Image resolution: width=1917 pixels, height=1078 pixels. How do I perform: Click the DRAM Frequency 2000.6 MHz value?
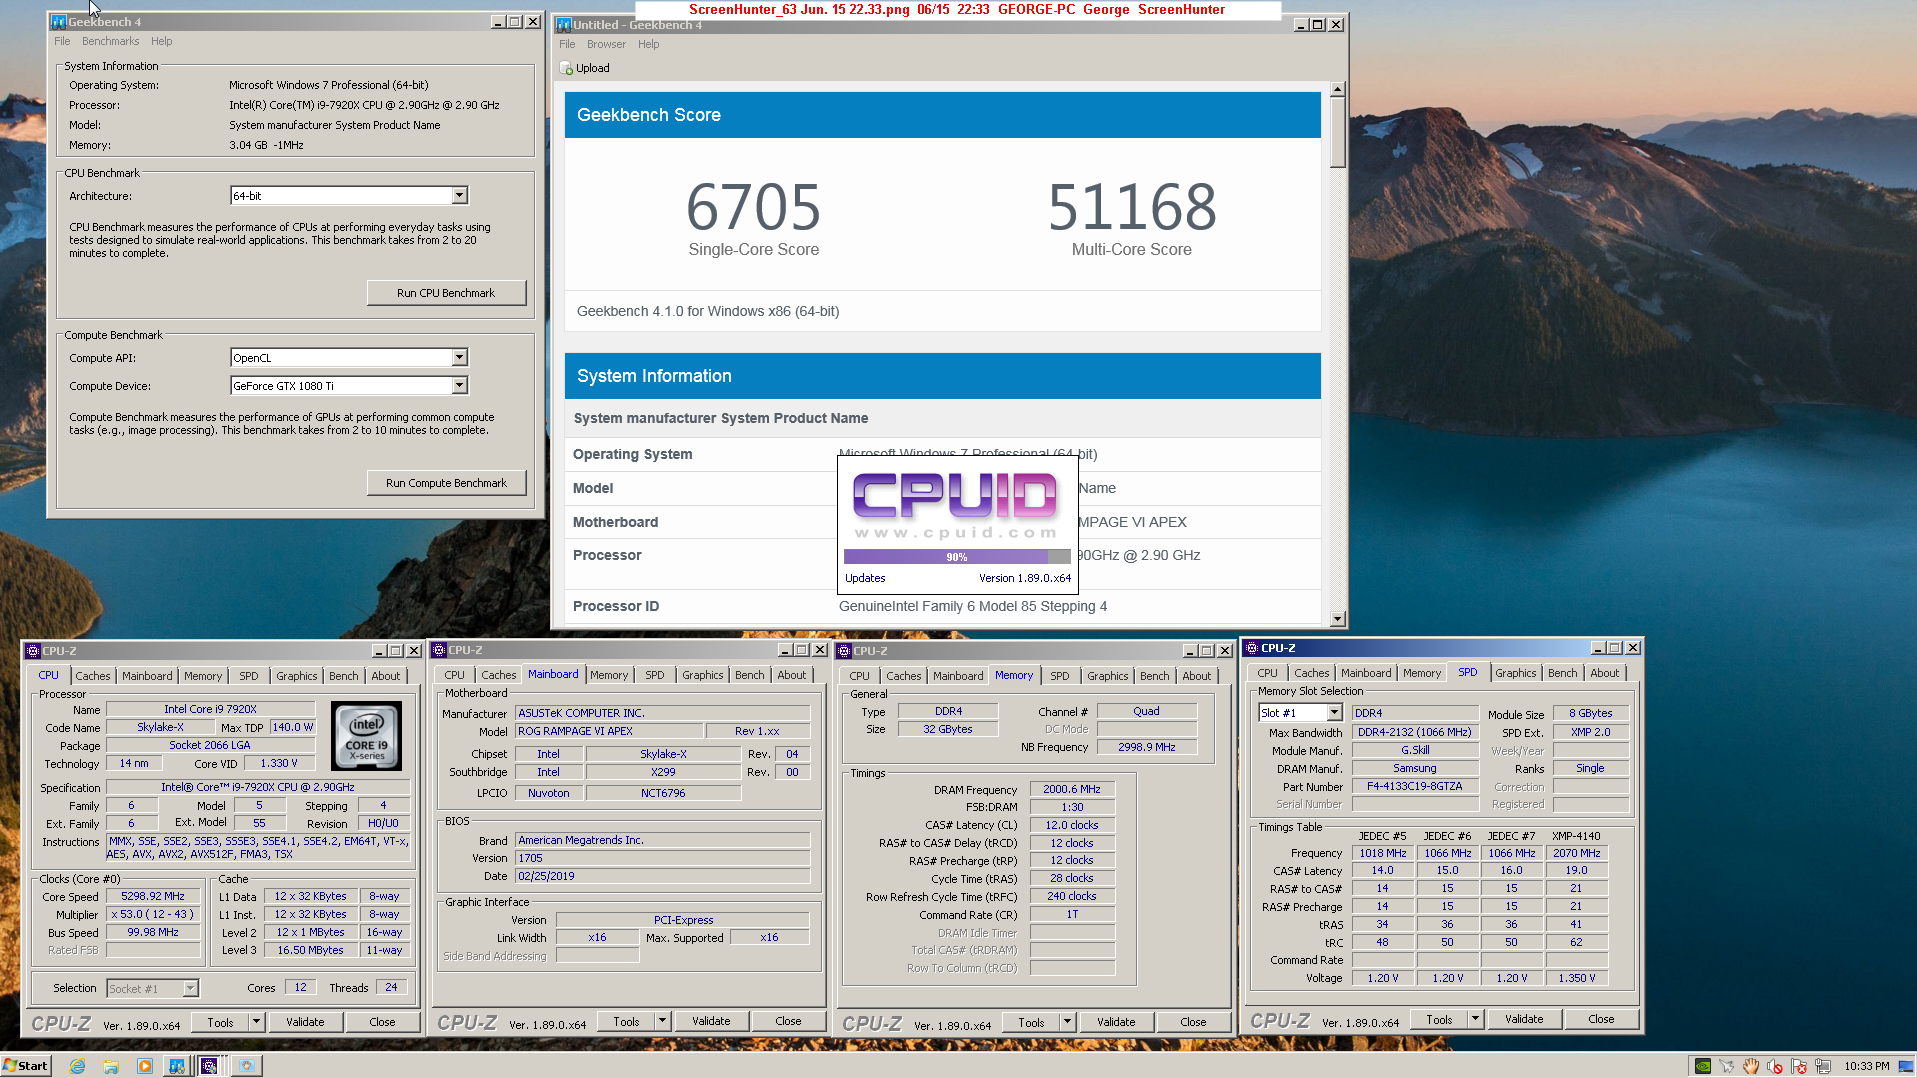click(1072, 790)
